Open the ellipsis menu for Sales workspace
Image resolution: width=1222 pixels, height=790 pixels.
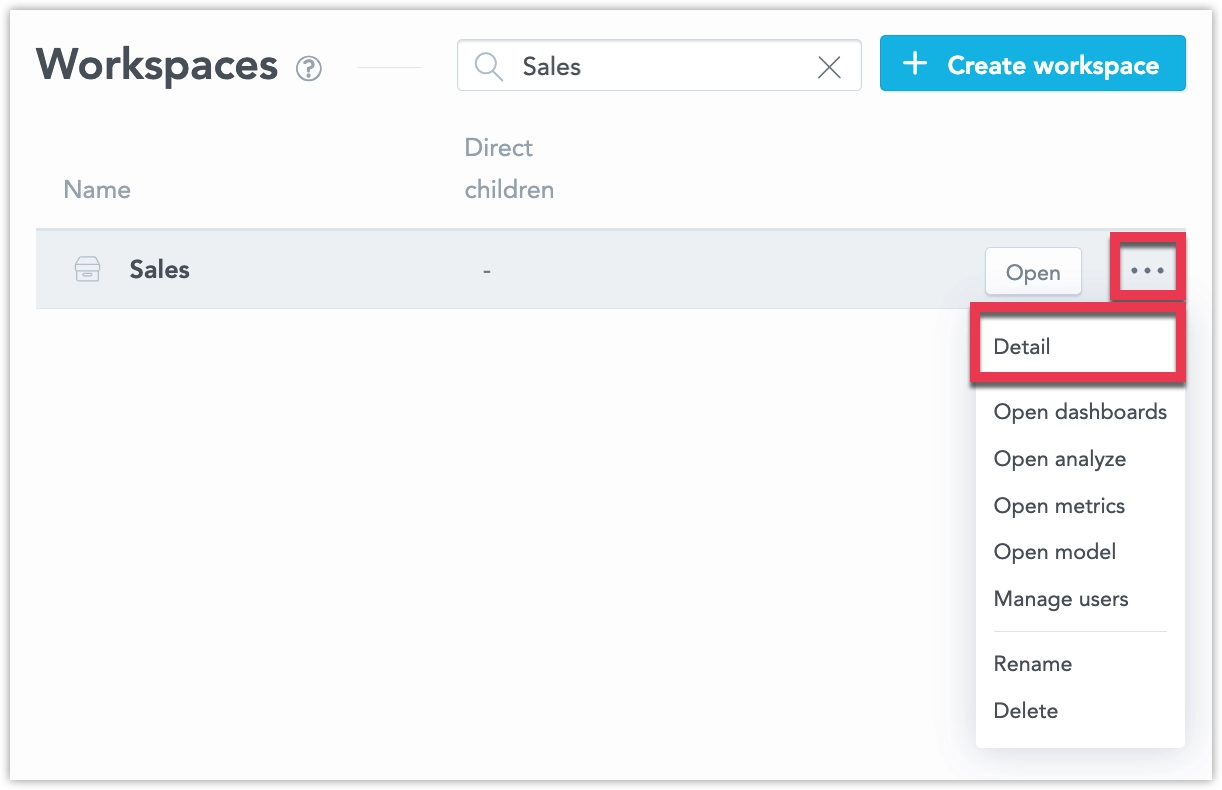[1147, 268]
